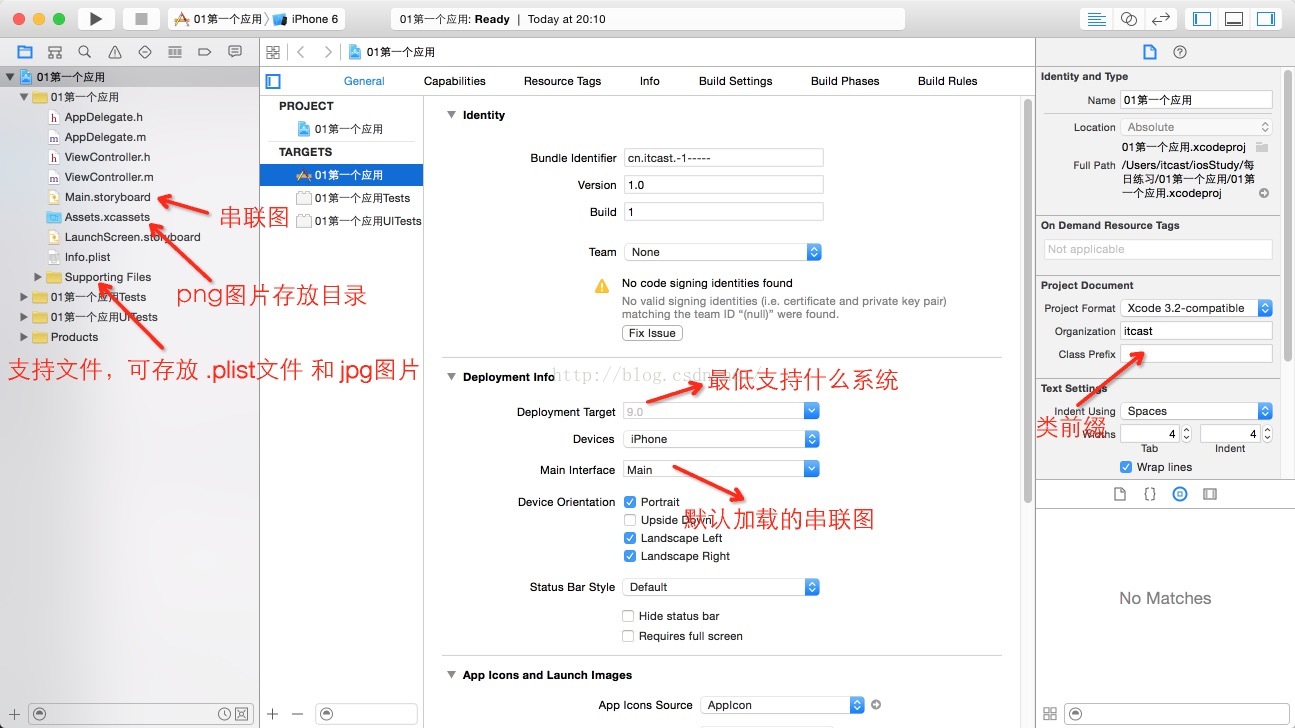Open the breakpoint navigator

click(x=205, y=52)
